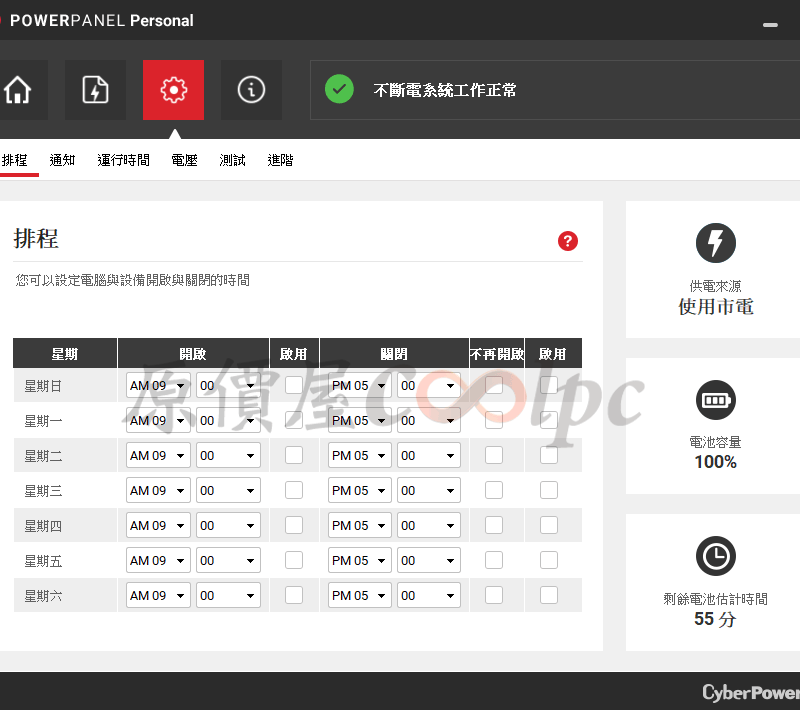This screenshot has height=710, width=800.
Task: Click the 星期 column header
Action: tap(65, 353)
